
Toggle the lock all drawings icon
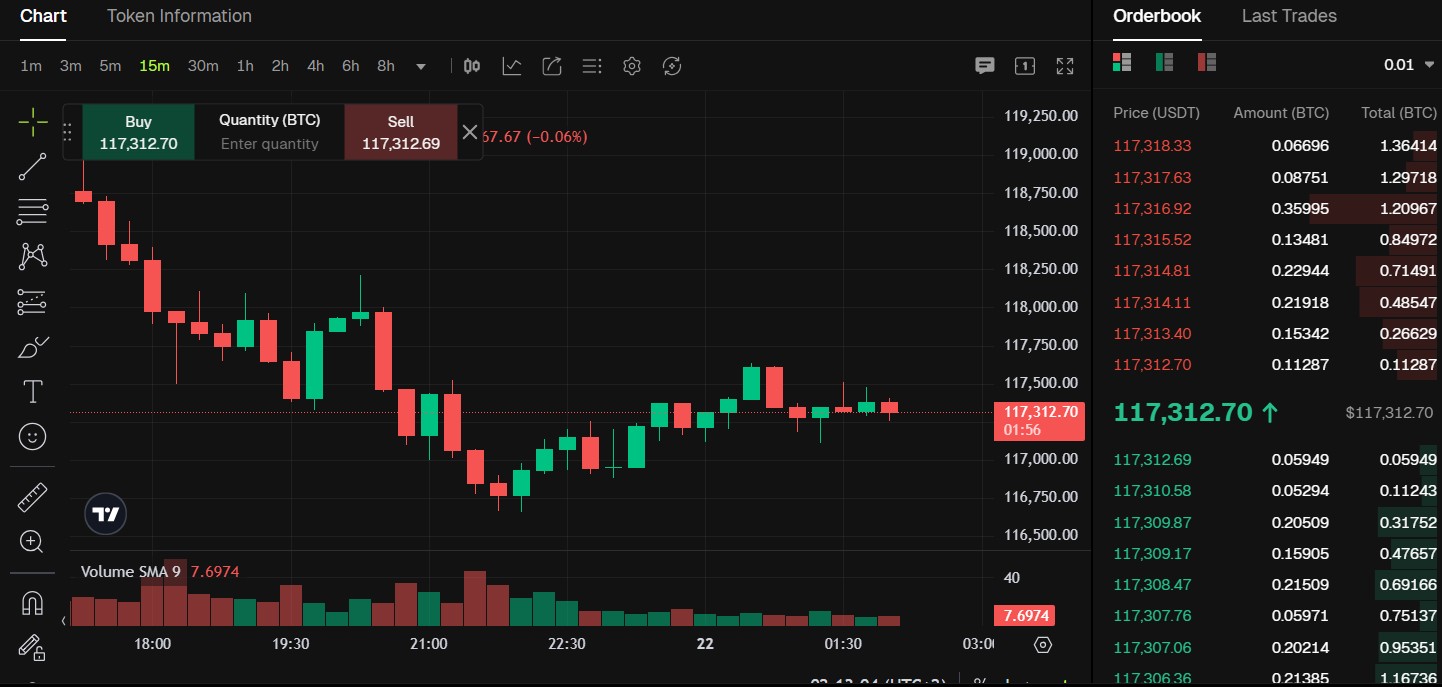pyautogui.click(x=33, y=648)
